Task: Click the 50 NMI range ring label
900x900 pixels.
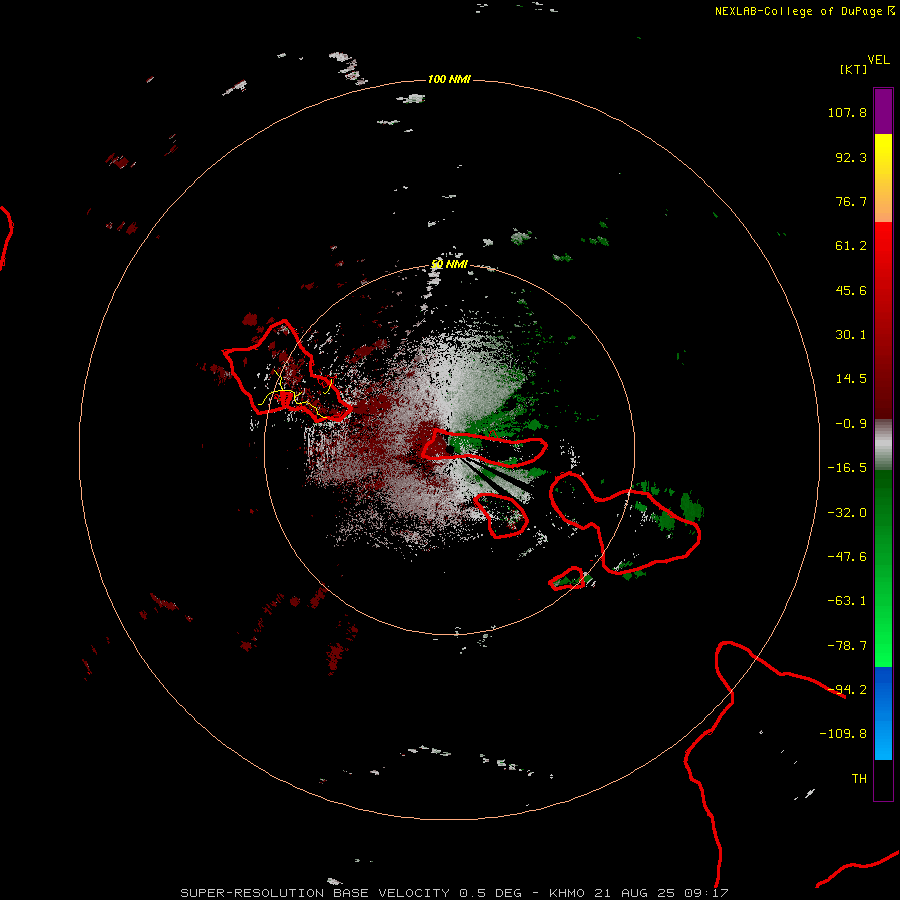Action: pos(449,265)
